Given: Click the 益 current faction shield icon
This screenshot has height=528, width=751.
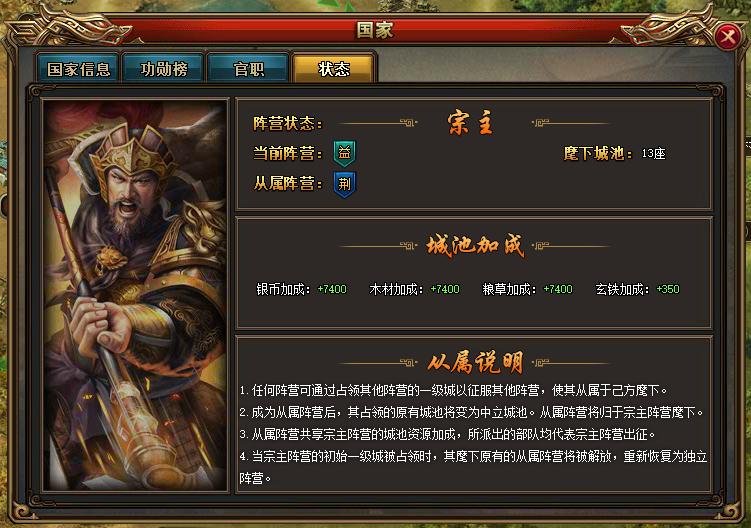Looking at the screenshot, I should tap(344, 153).
